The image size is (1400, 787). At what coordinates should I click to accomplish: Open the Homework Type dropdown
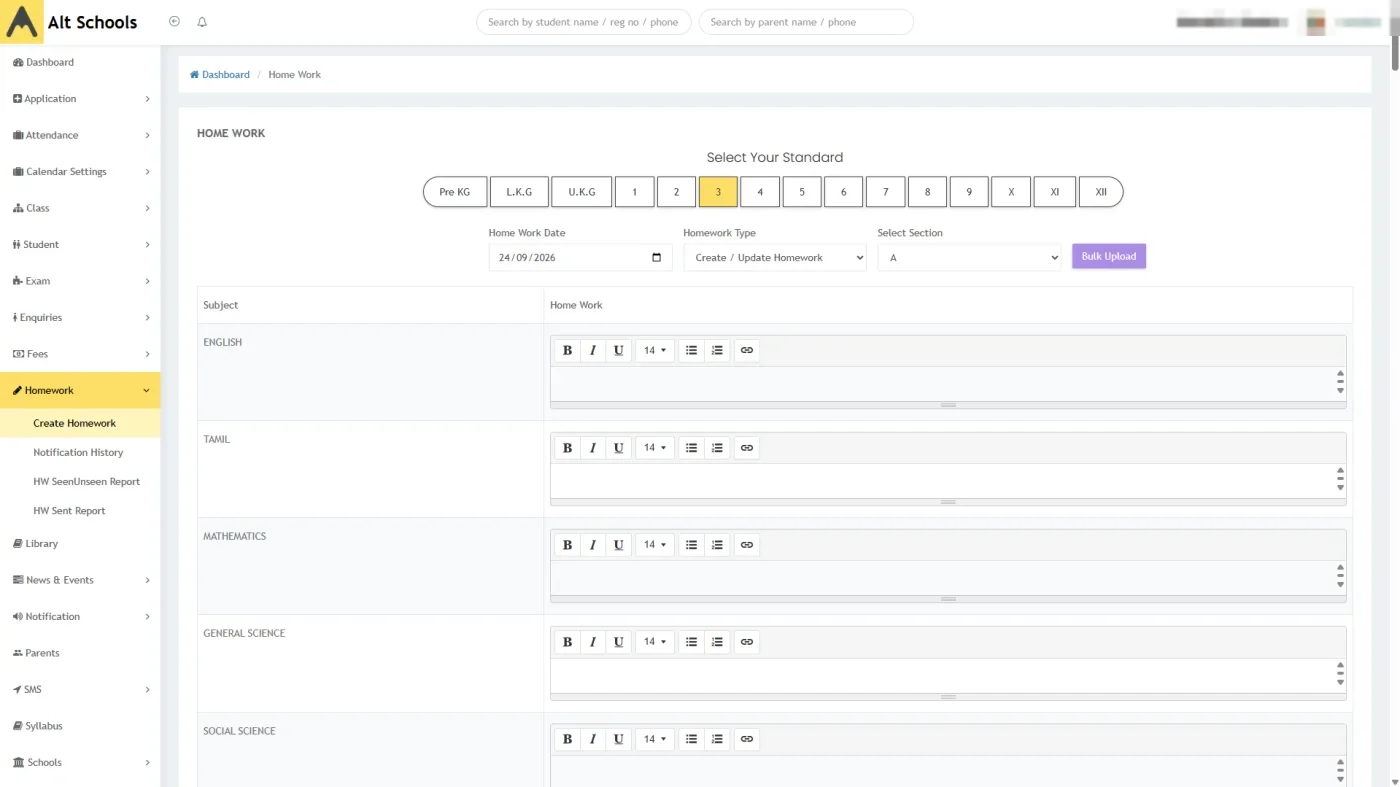point(775,258)
